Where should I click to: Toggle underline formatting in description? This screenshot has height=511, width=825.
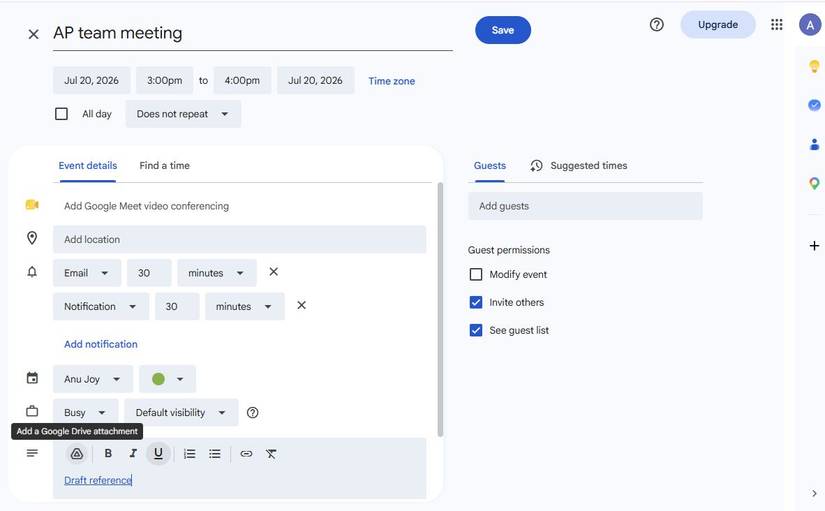158,453
